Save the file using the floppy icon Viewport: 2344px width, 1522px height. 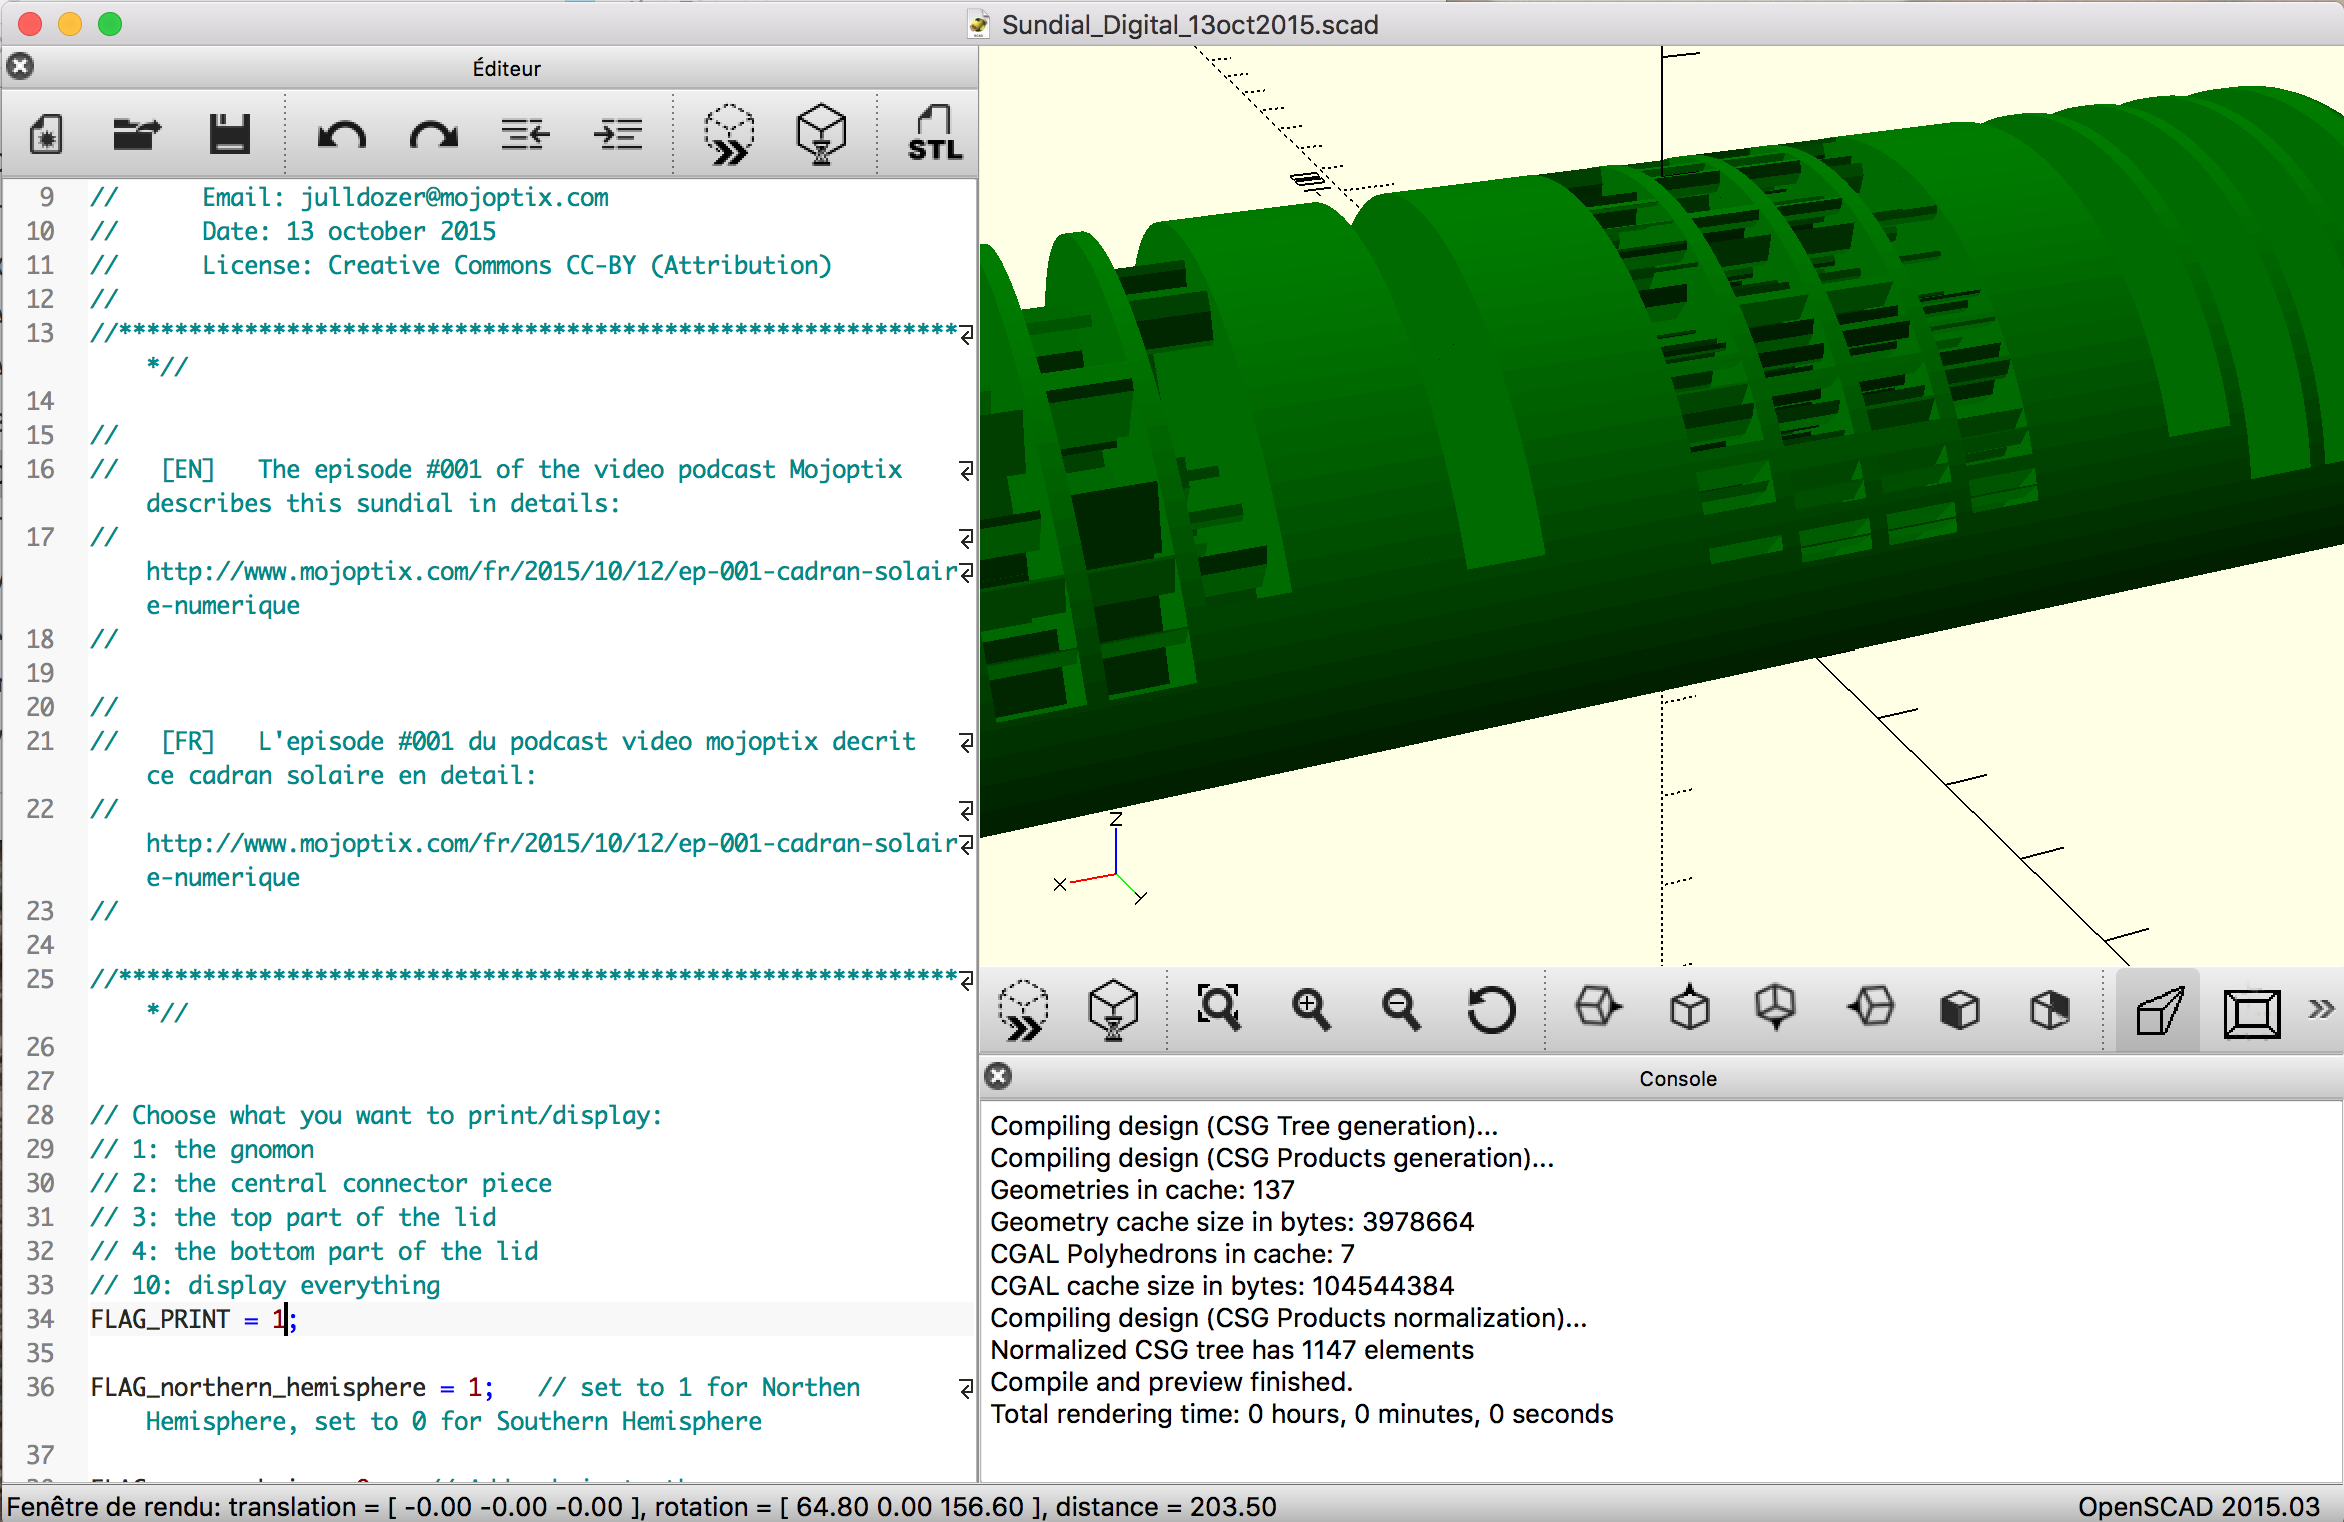[x=229, y=134]
